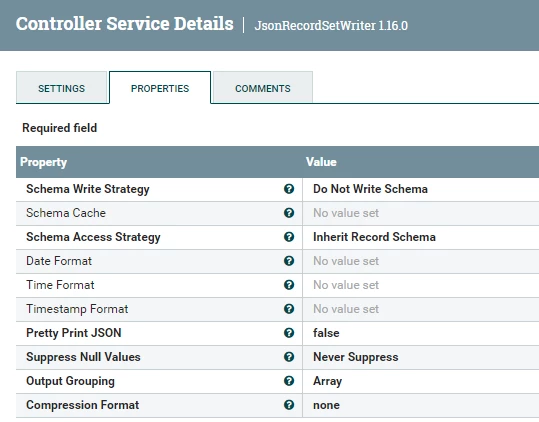The height and width of the screenshot is (422, 539).
Task: Select the 'Suppress Null Values' property name
Action: [83, 357]
